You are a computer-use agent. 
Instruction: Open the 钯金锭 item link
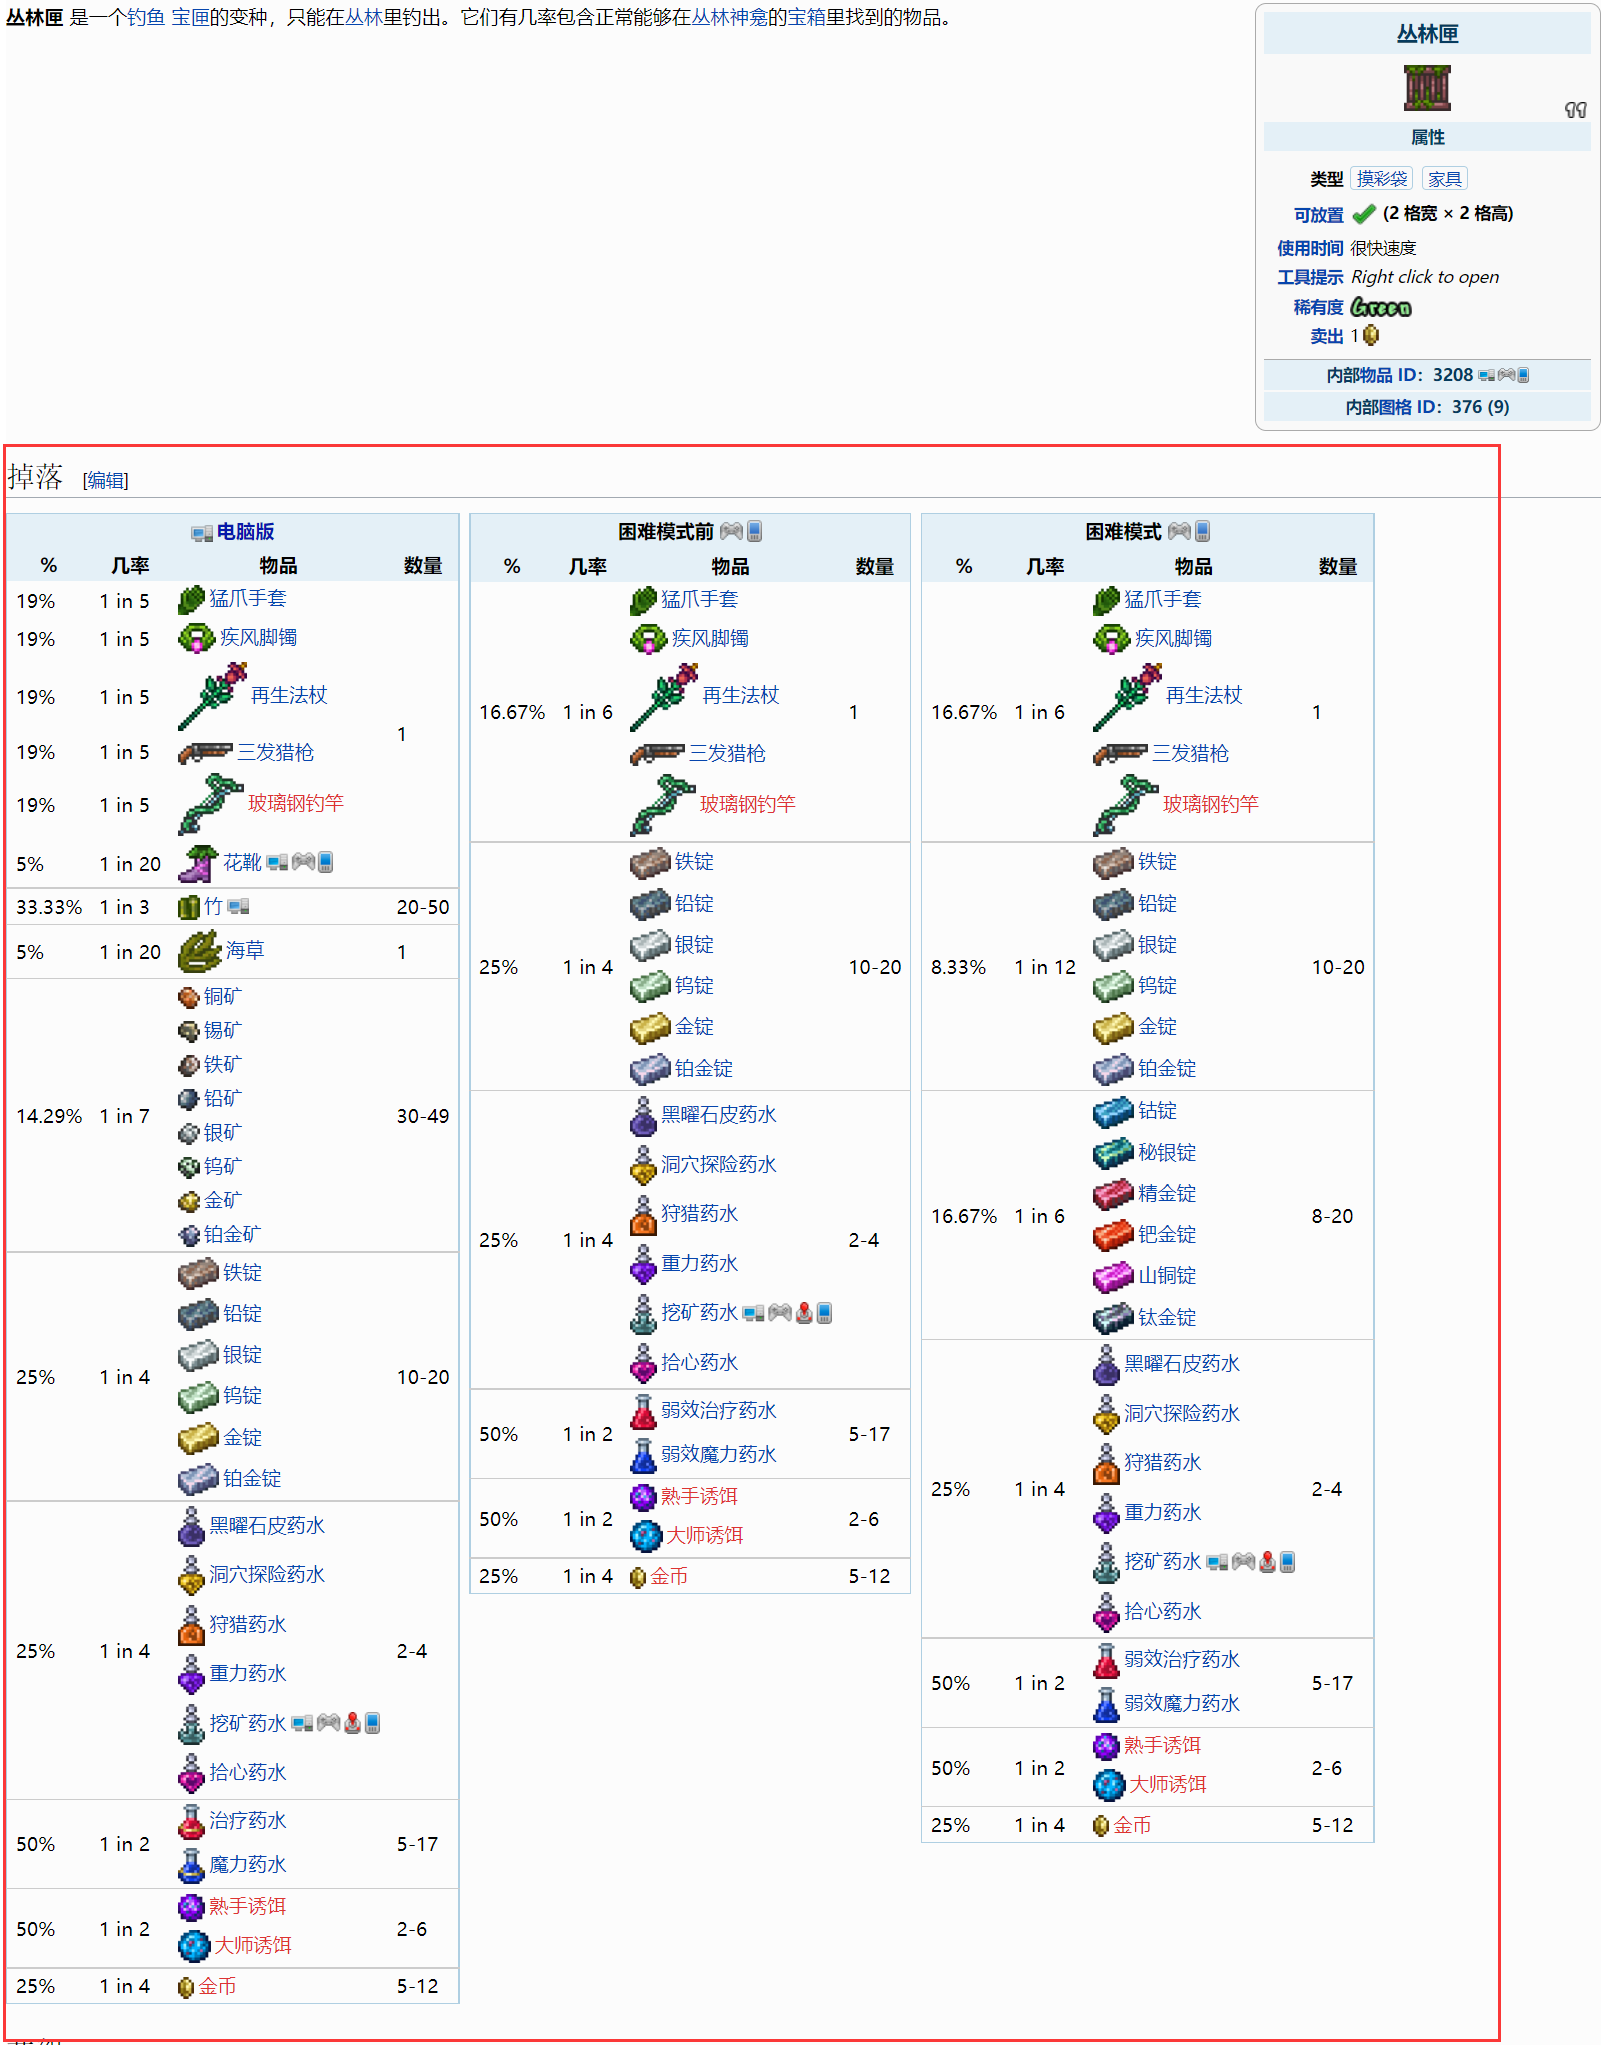pos(1166,1235)
